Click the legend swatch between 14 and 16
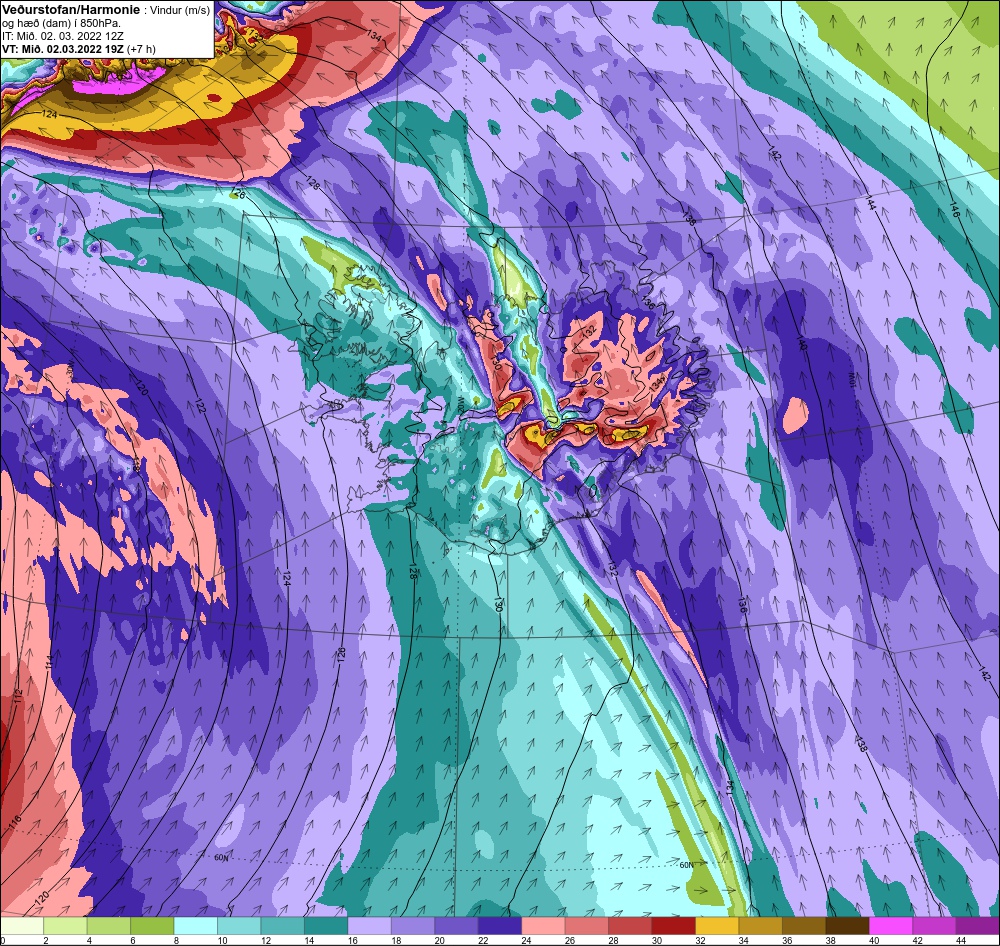The image size is (1000, 946). (326, 926)
